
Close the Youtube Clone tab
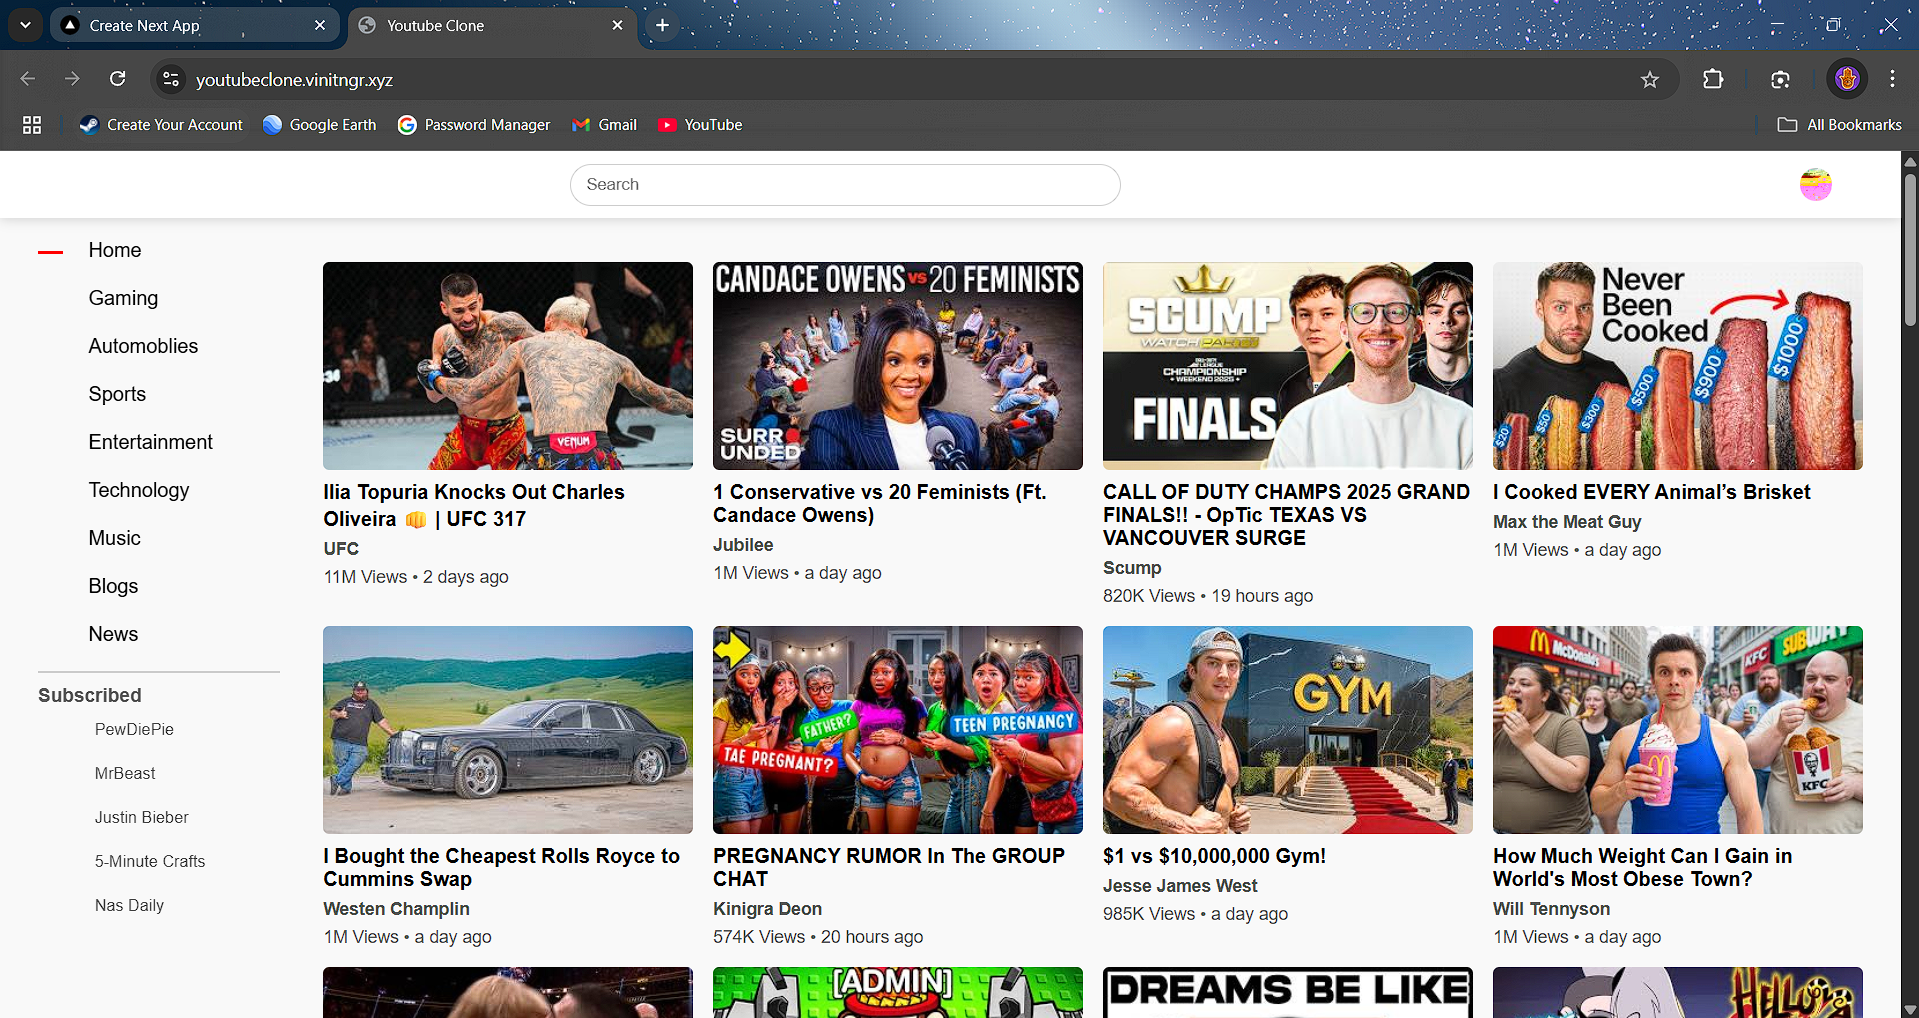pyautogui.click(x=617, y=25)
